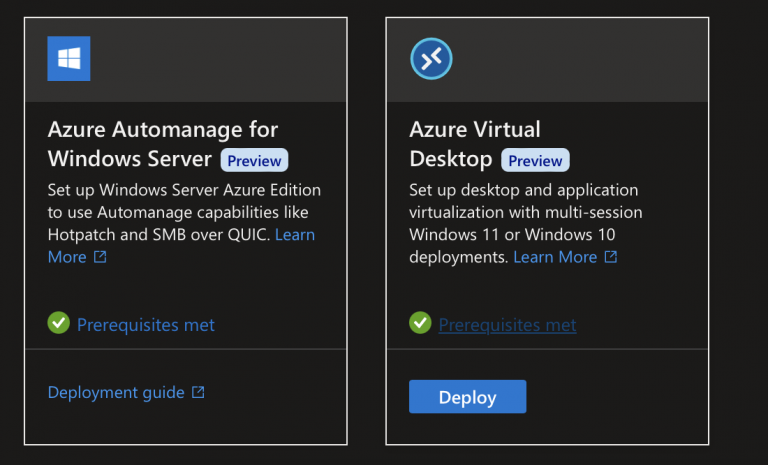Click the Azure Virtual Desktop remote icon

[x=431, y=59]
